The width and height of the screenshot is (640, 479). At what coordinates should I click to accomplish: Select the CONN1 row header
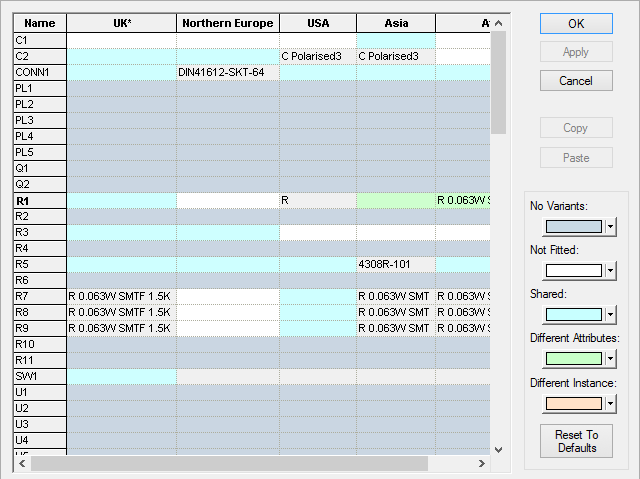[x=39, y=72]
